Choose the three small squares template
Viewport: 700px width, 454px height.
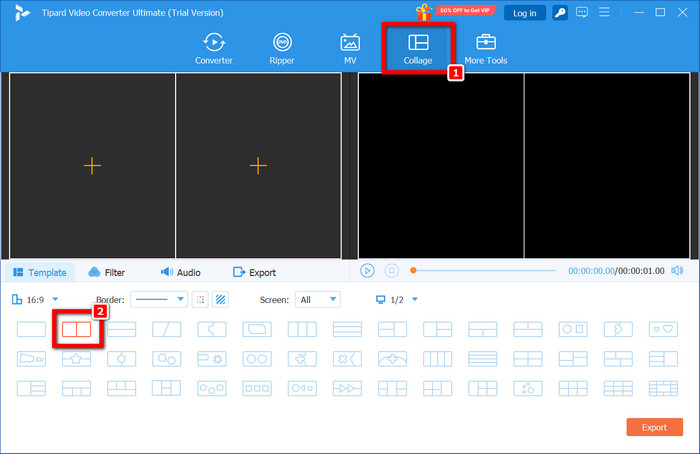click(x=257, y=388)
